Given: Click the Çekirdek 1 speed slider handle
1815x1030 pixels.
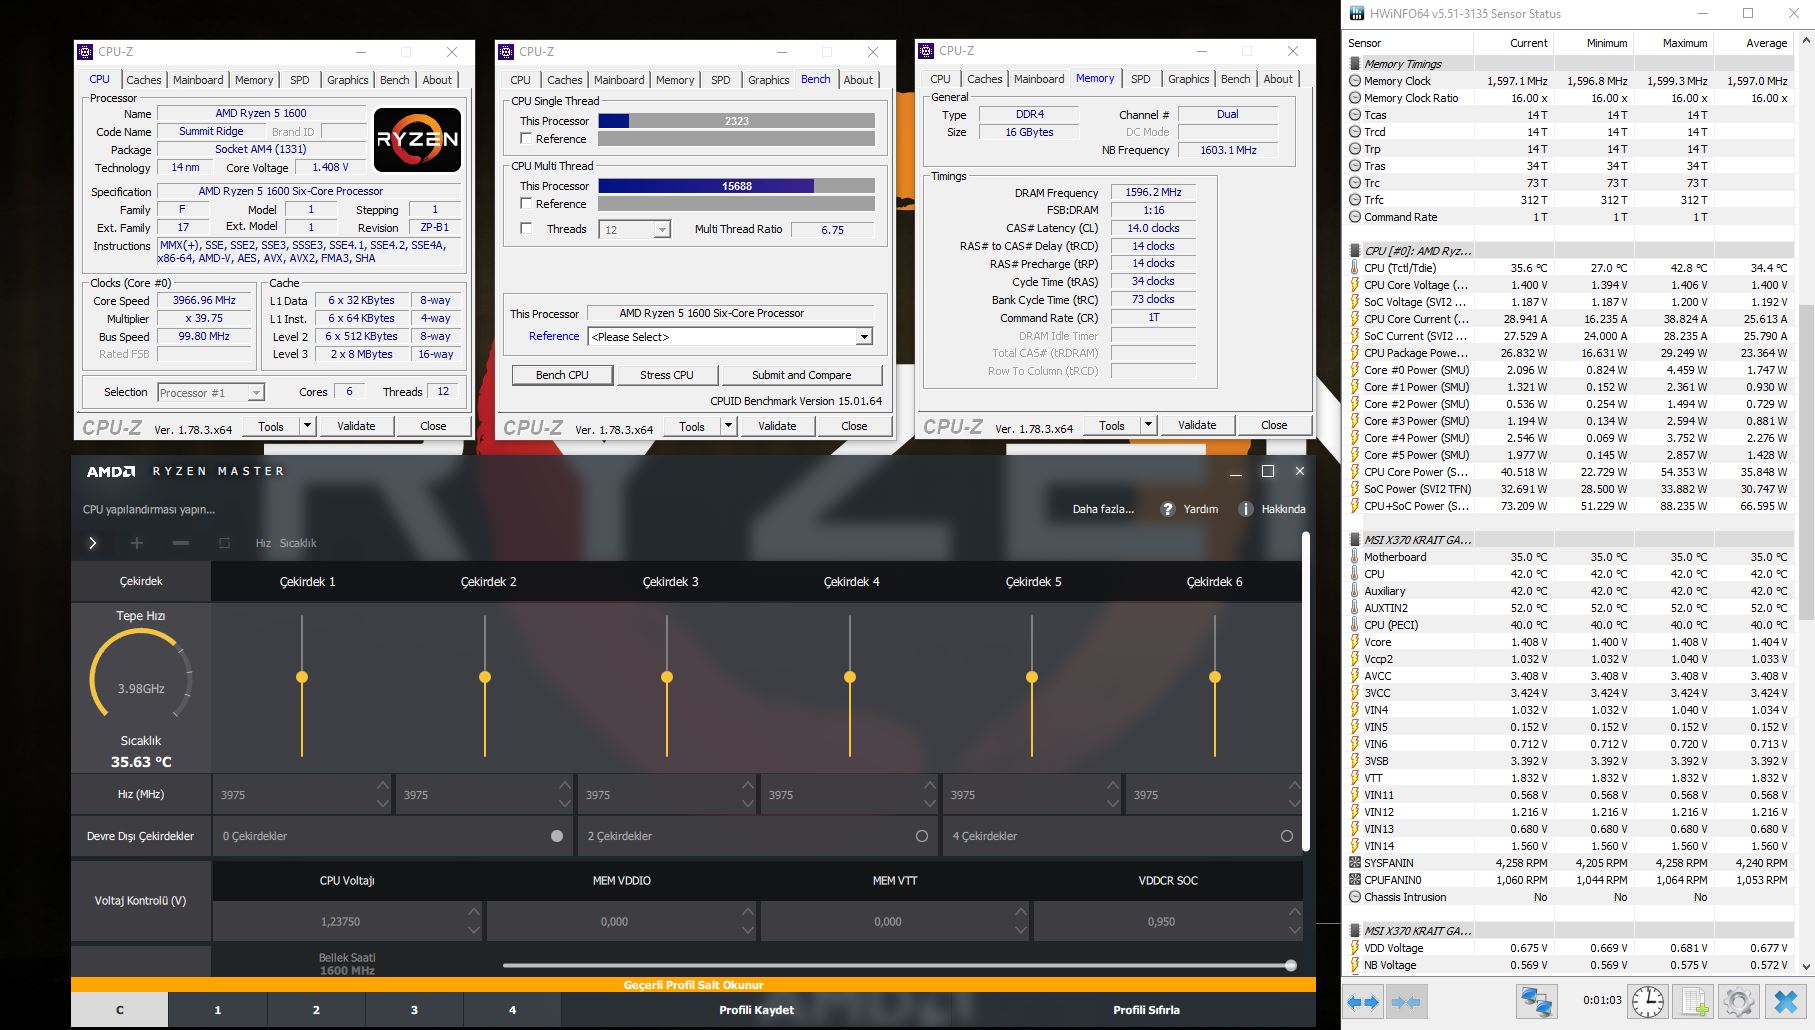Looking at the screenshot, I should (x=302, y=677).
